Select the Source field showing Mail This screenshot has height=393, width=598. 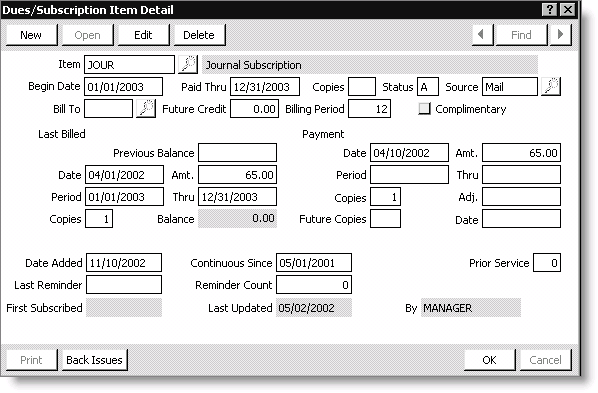[x=510, y=87]
